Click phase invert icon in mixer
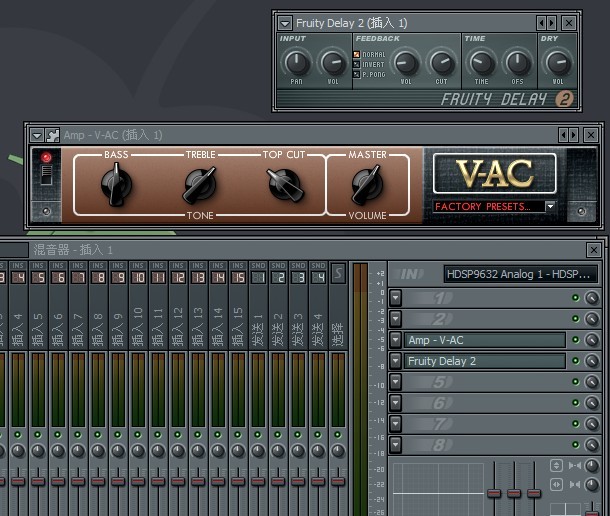610x516 pixels. tap(556, 465)
